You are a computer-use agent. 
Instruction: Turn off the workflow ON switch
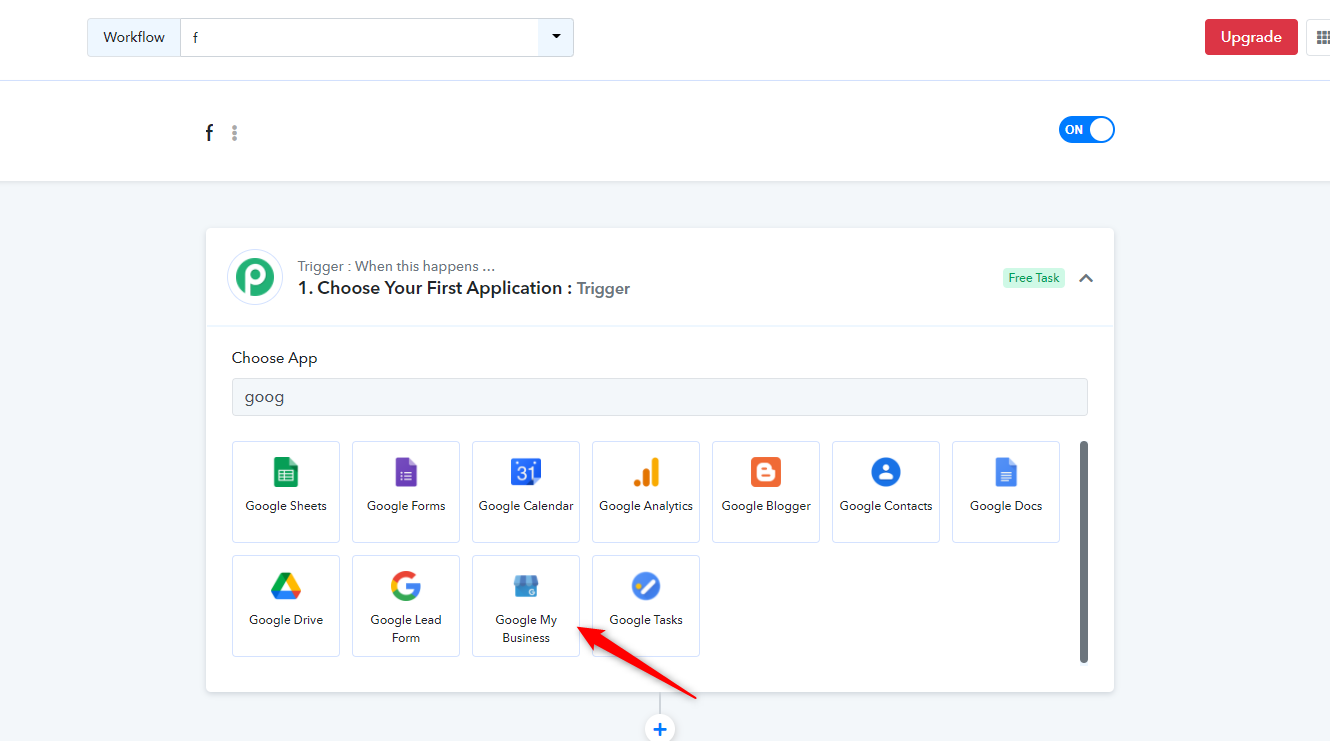[x=1086, y=130]
